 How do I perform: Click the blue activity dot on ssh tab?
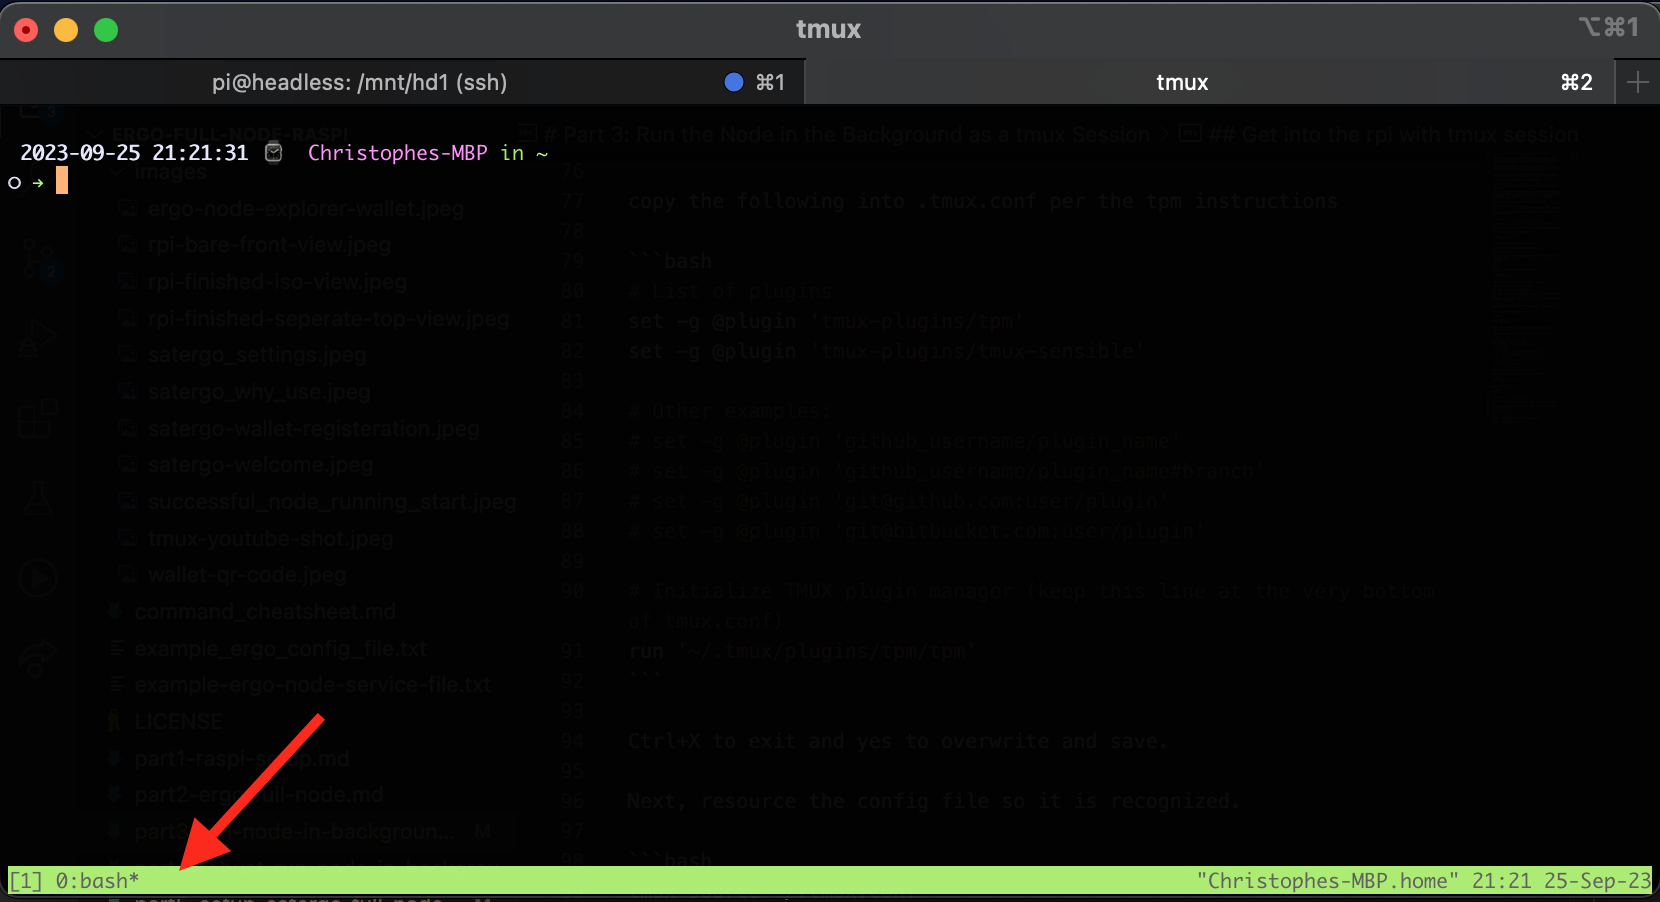(x=734, y=82)
